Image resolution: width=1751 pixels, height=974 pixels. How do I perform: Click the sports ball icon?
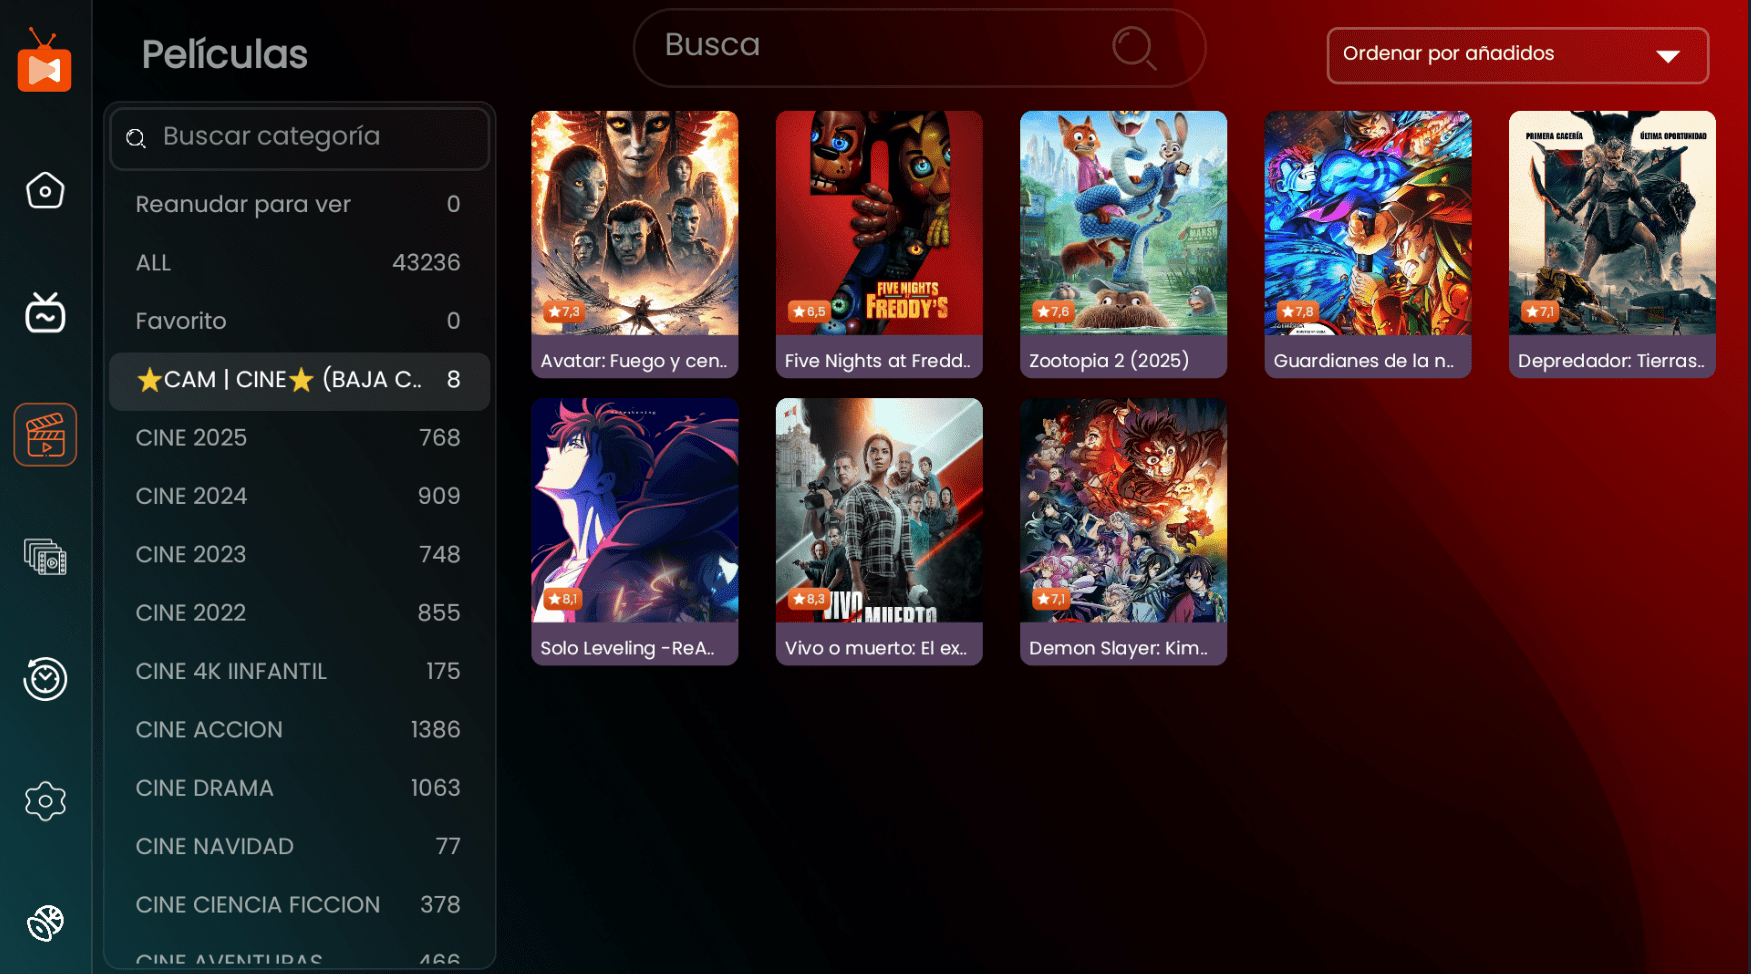pyautogui.click(x=45, y=922)
